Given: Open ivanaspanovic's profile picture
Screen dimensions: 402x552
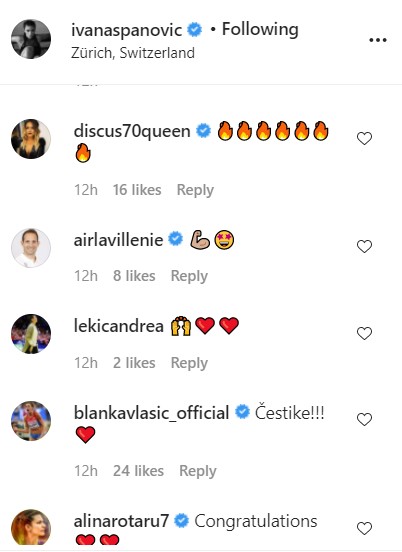Looking at the screenshot, I should coord(31,39).
